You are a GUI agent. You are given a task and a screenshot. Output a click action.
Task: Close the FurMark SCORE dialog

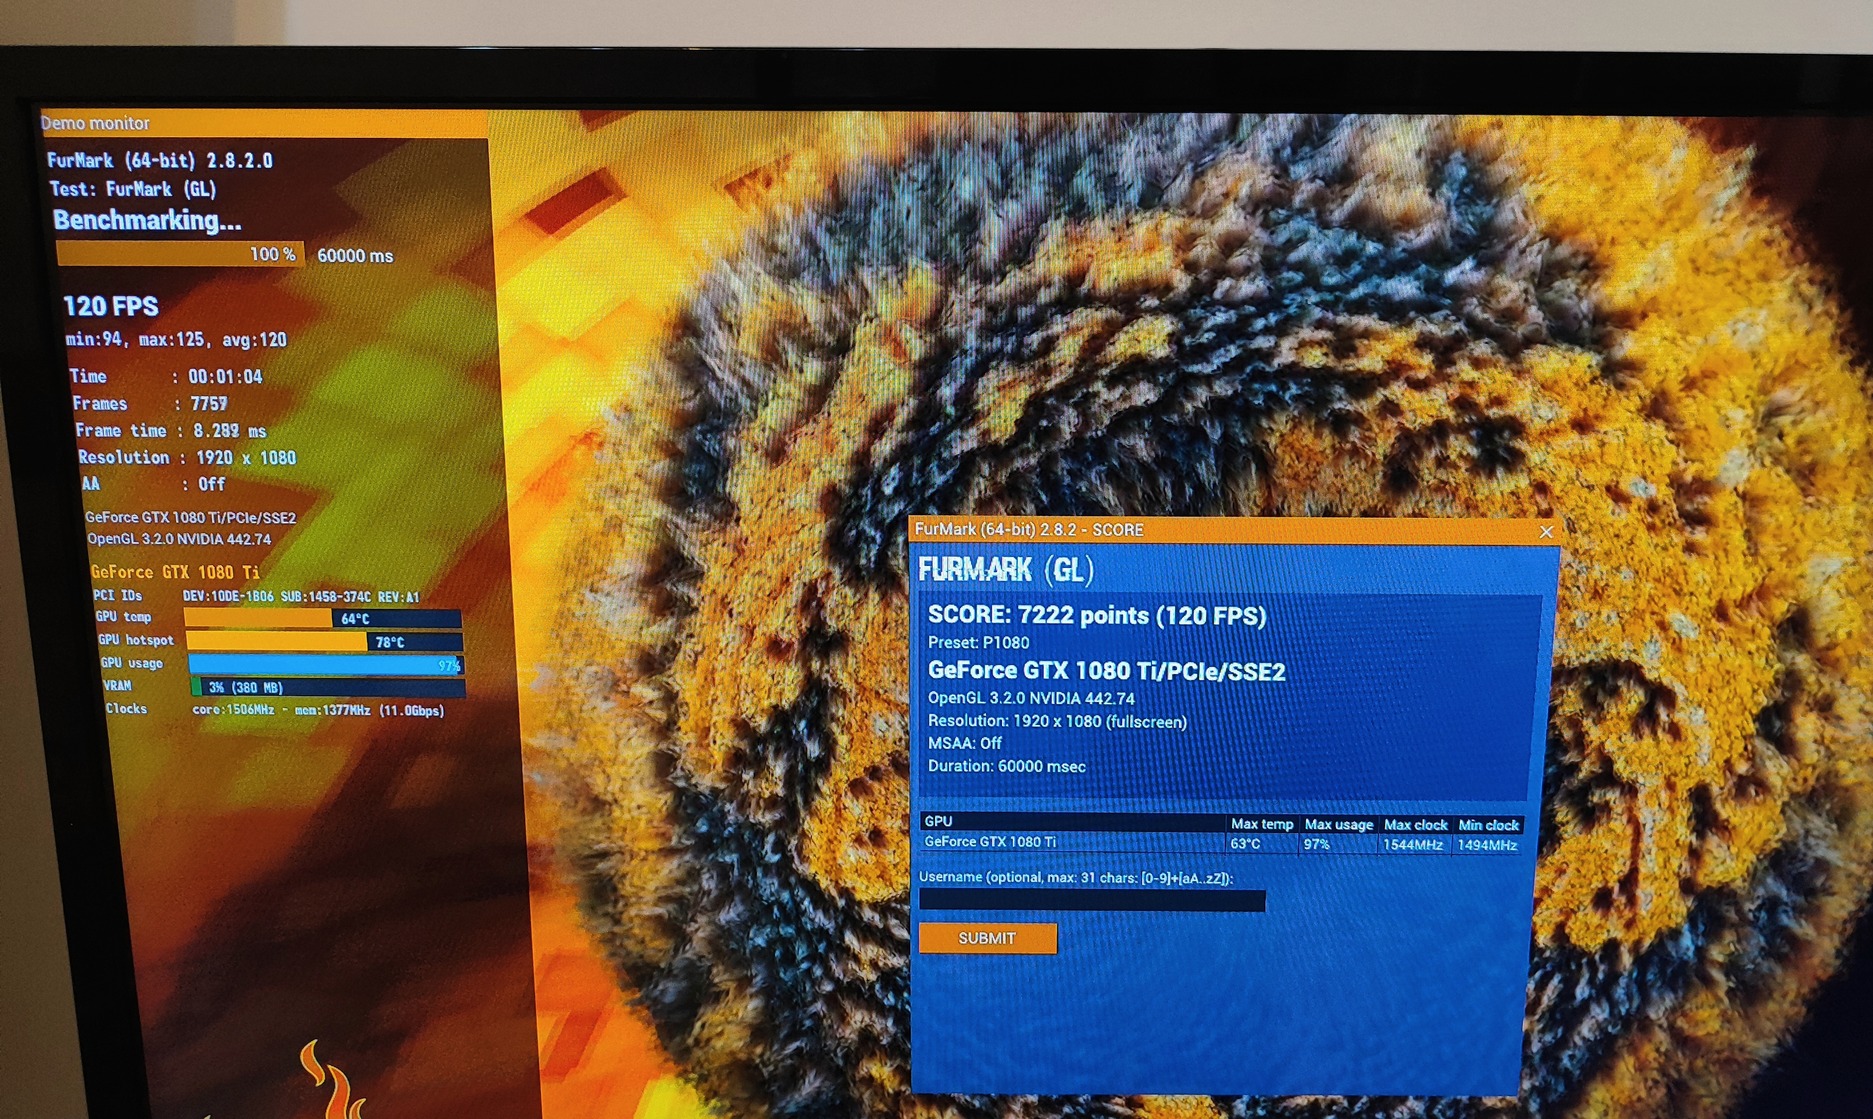tap(1546, 532)
